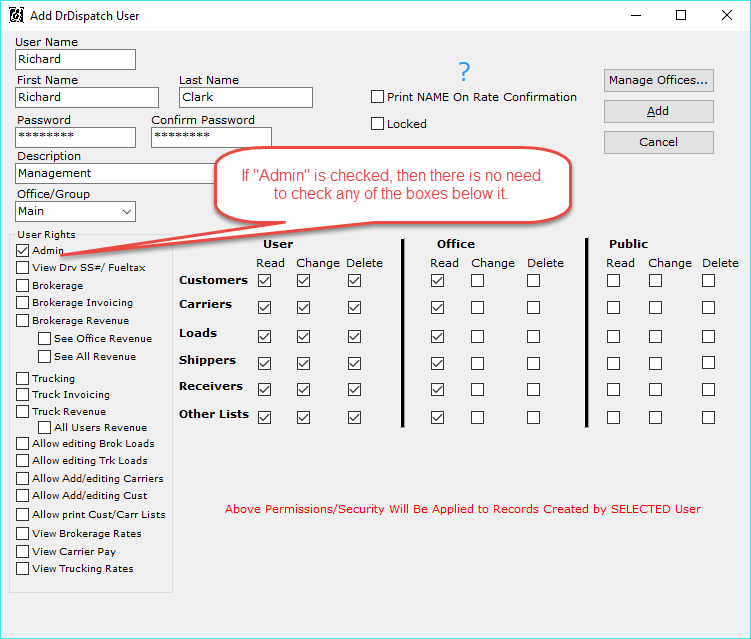The height and width of the screenshot is (639, 751).
Task: Uncheck Shippers User Read permission
Action: point(264,364)
